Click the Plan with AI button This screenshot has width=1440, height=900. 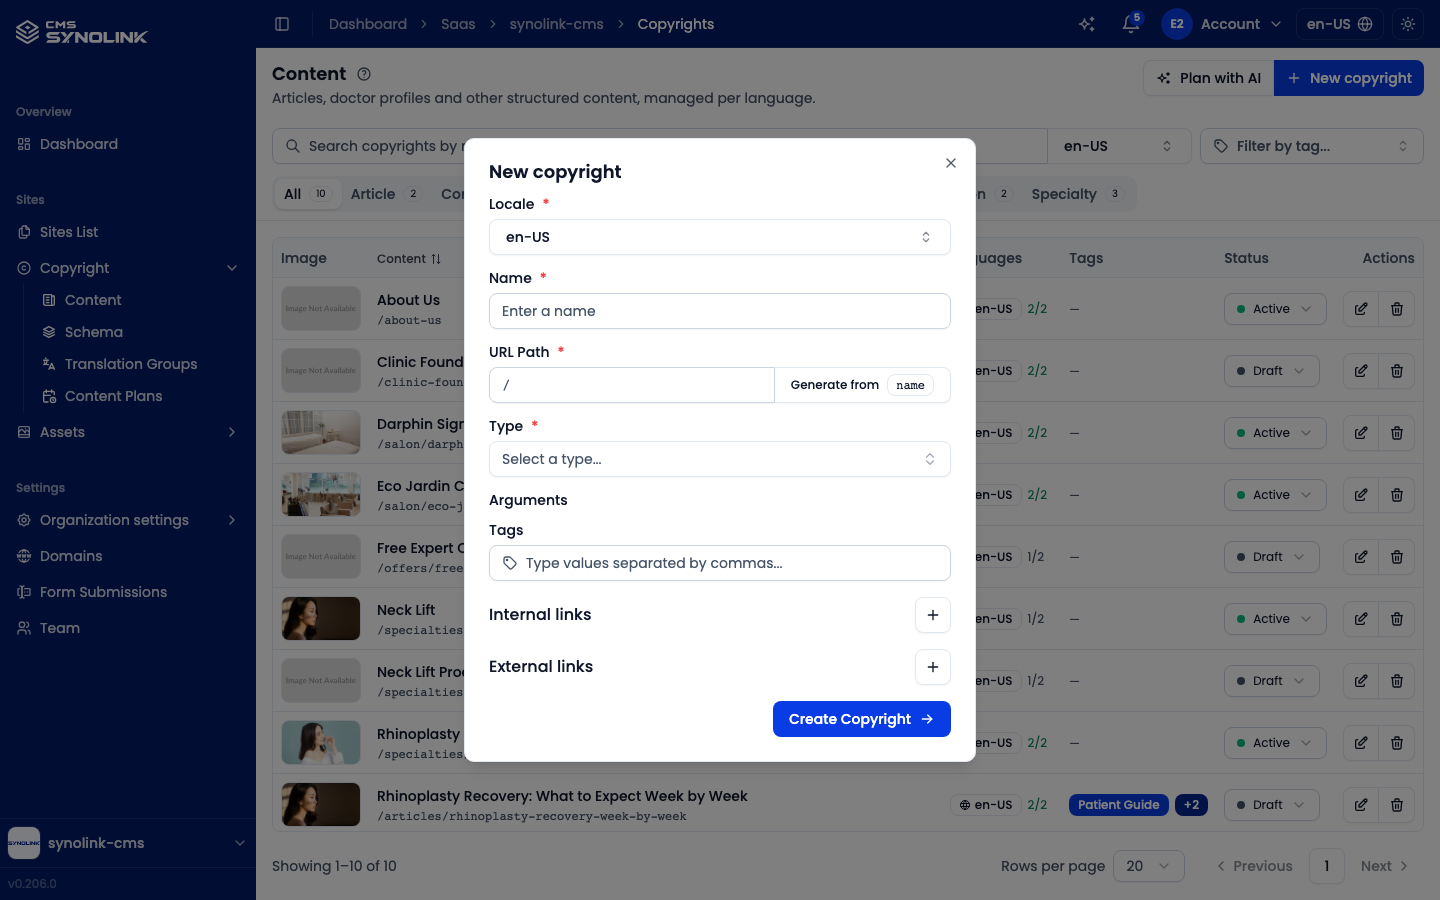(1209, 78)
